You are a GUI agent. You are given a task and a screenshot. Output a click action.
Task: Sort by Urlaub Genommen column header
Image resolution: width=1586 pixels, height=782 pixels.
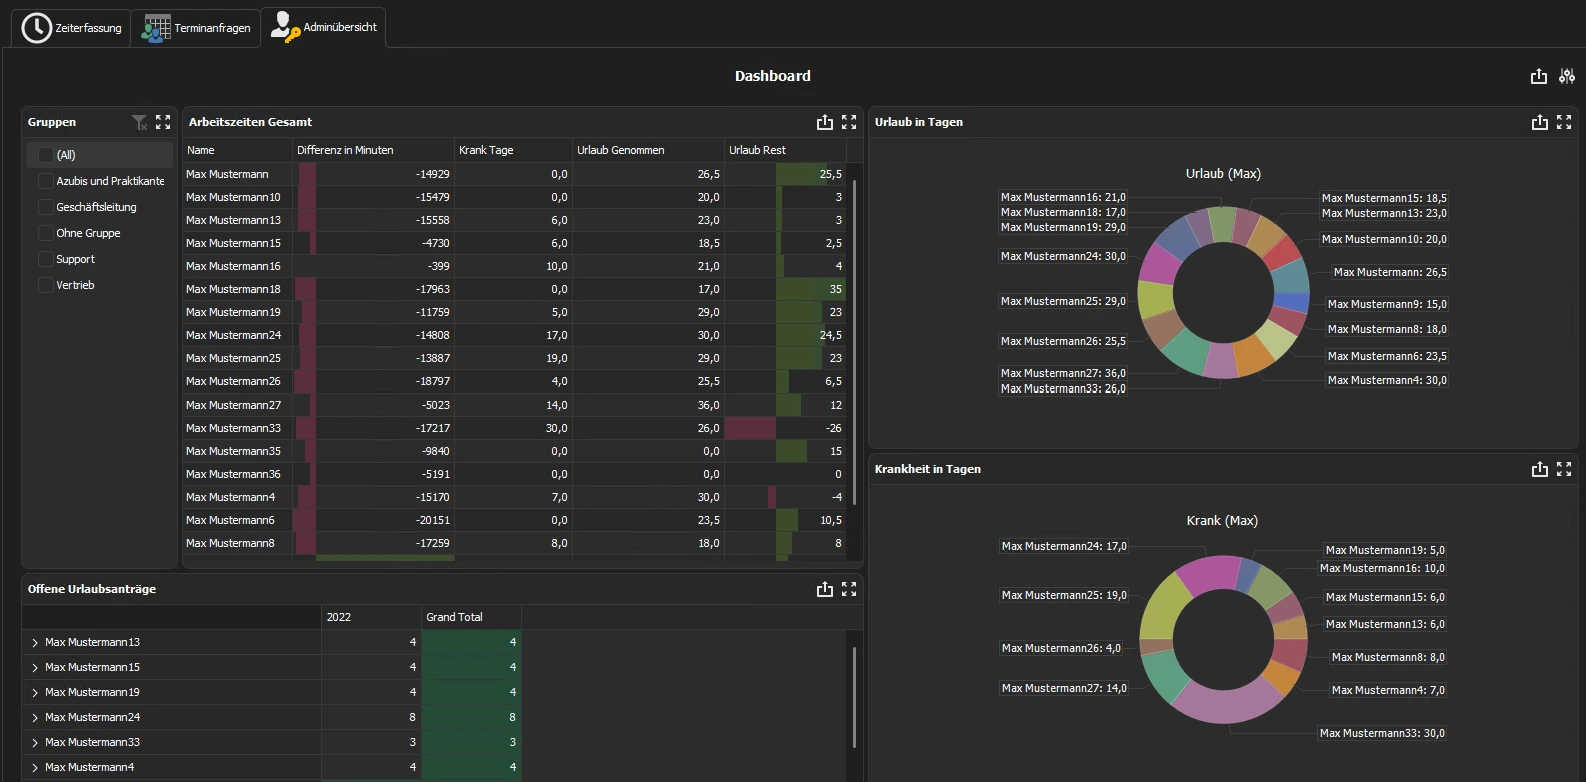[x=648, y=150]
